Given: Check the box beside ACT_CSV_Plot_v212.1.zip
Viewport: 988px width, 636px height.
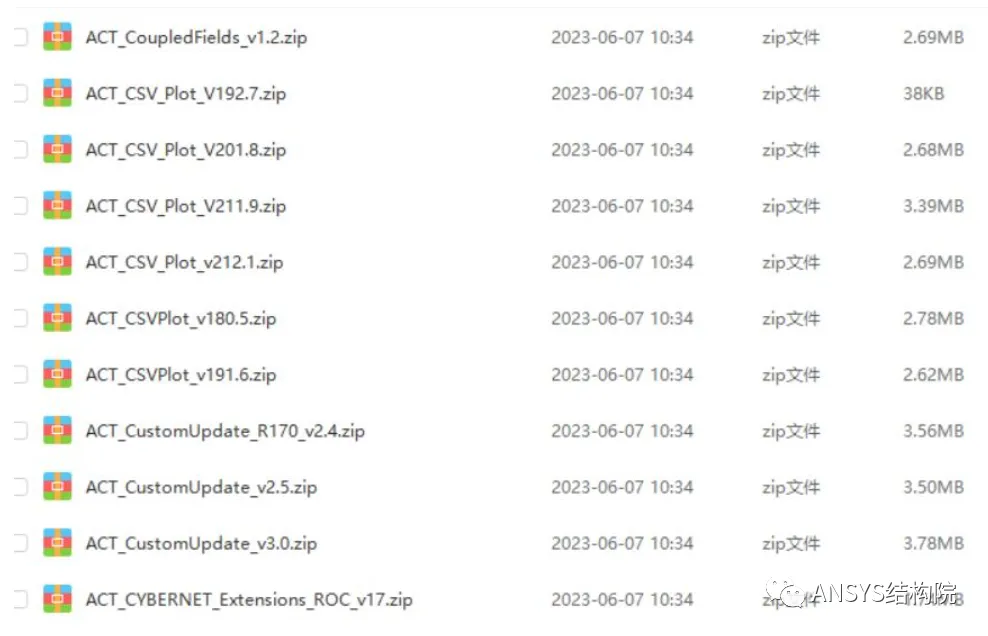Looking at the screenshot, I should [20, 262].
